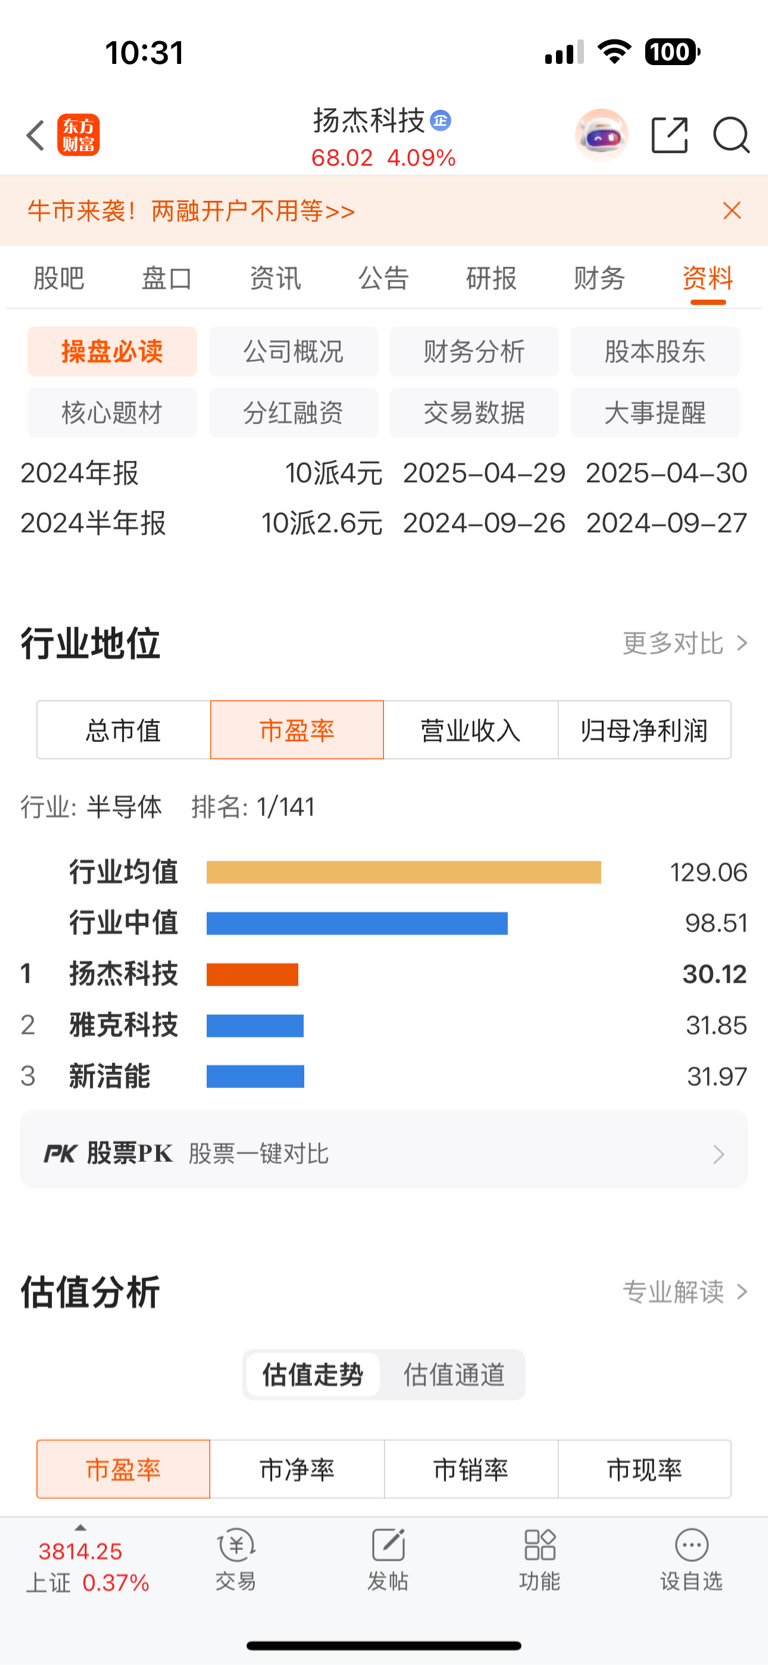Image resolution: width=768 pixels, height=1665 pixels.
Task: Toggle to 估值通道 view
Action: (x=455, y=1375)
